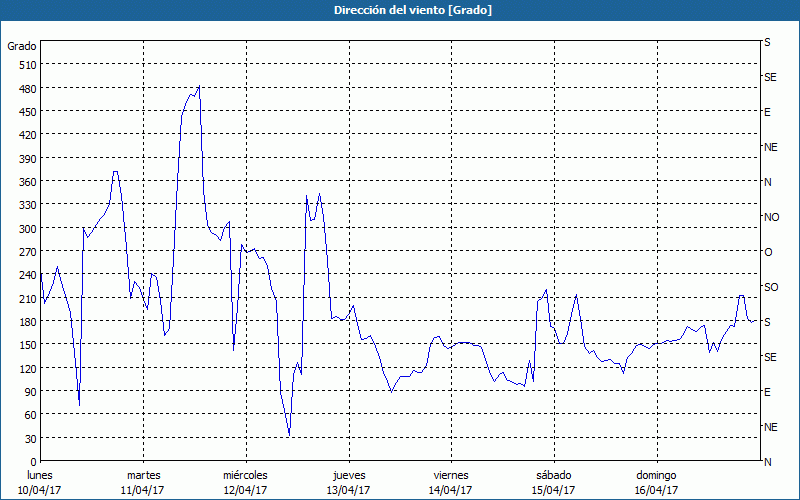Screen dimensions: 800x500
Task: Select the 16/04/17 date label
Action: (656, 490)
